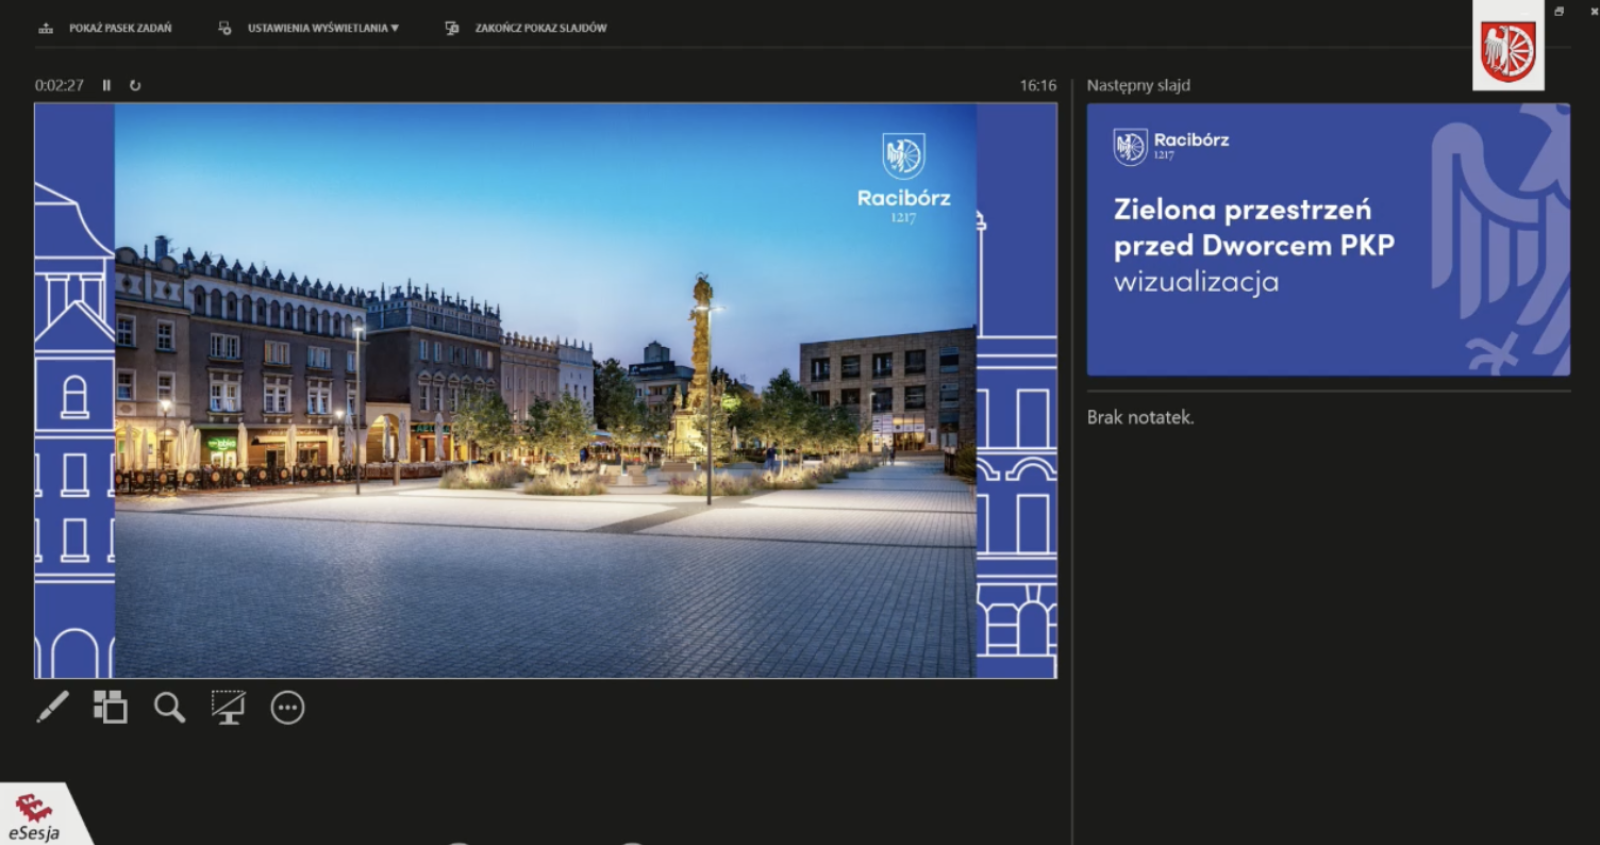Click the display settings monitor icon

tap(225, 28)
